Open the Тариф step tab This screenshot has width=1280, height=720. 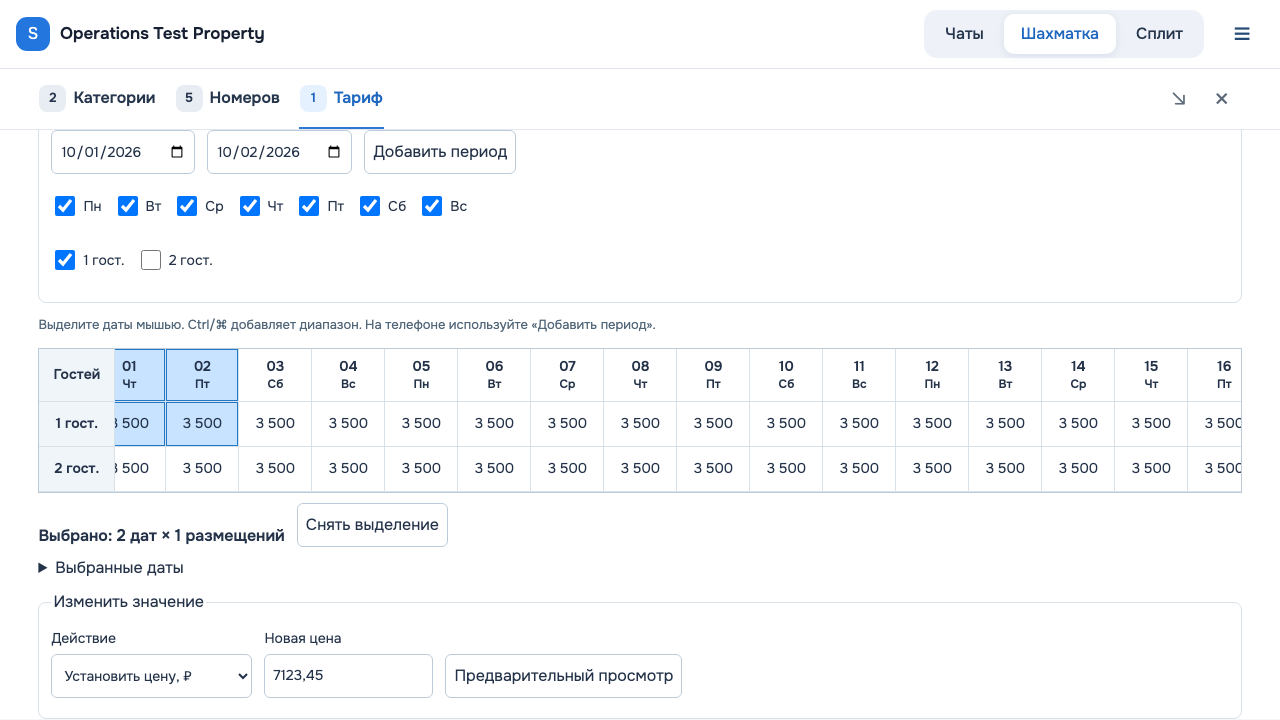point(341,98)
